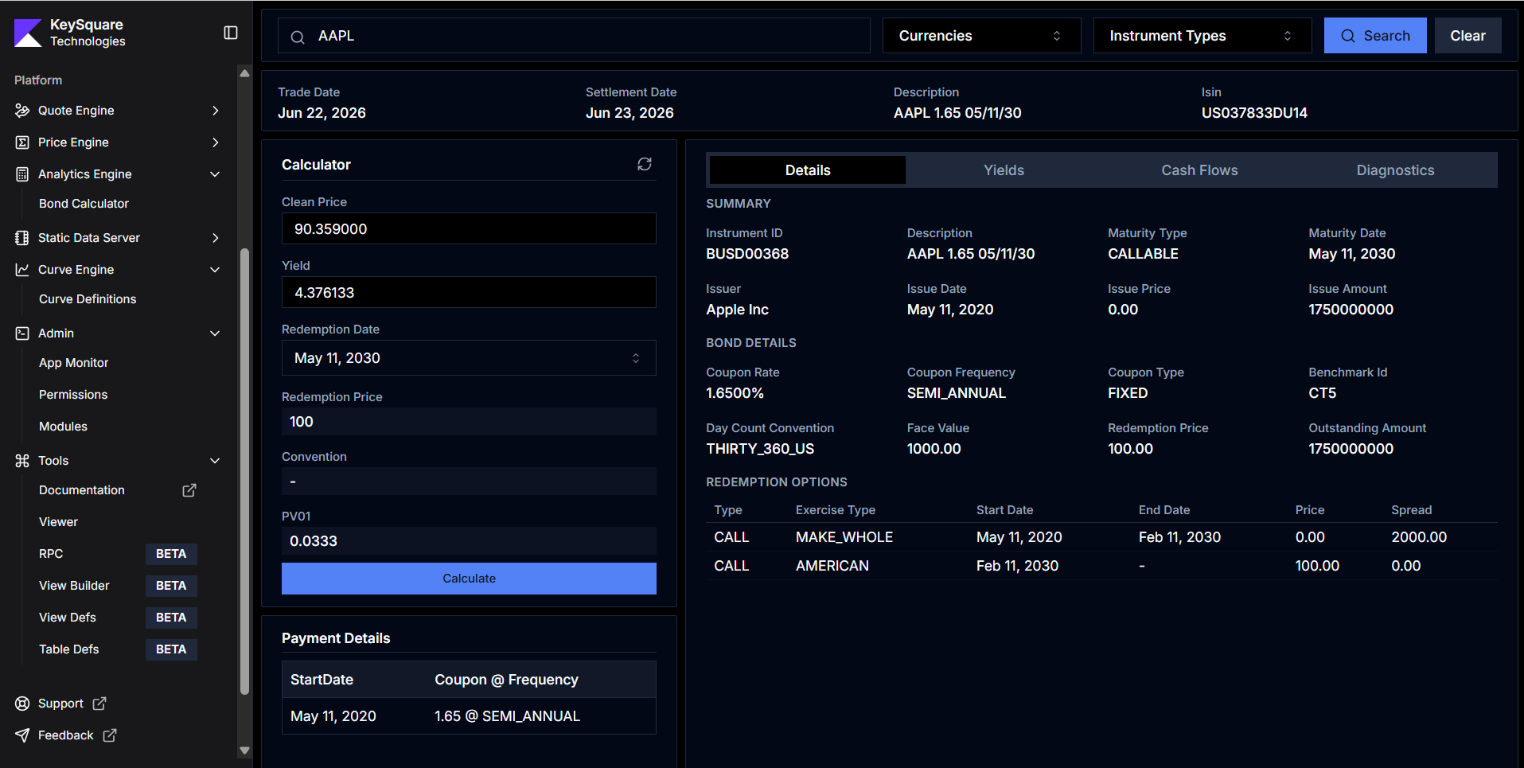Image resolution: width=1524 pixels, height=768 pixels.
Task: Open the Instrument Types dropdown
Action: (x=1202, y=36)
